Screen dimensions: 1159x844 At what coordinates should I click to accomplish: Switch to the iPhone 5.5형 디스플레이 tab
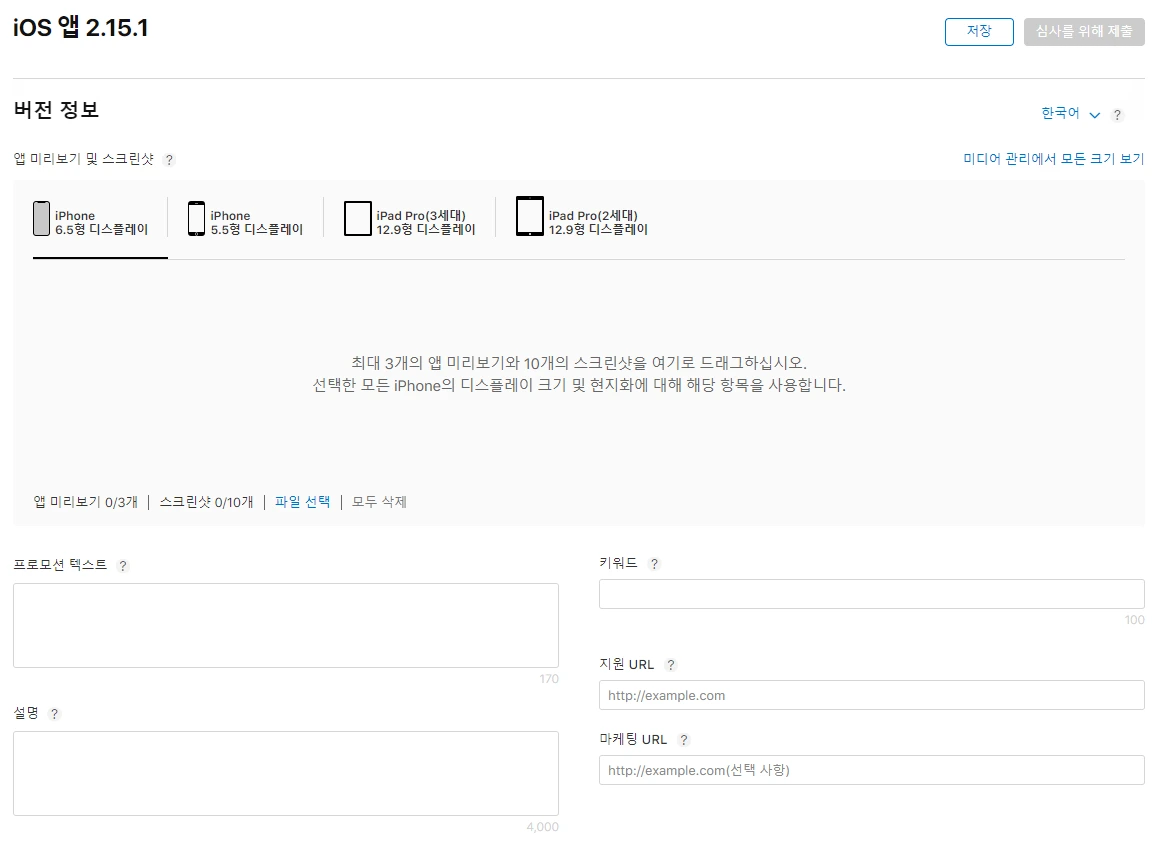(245, 221)
